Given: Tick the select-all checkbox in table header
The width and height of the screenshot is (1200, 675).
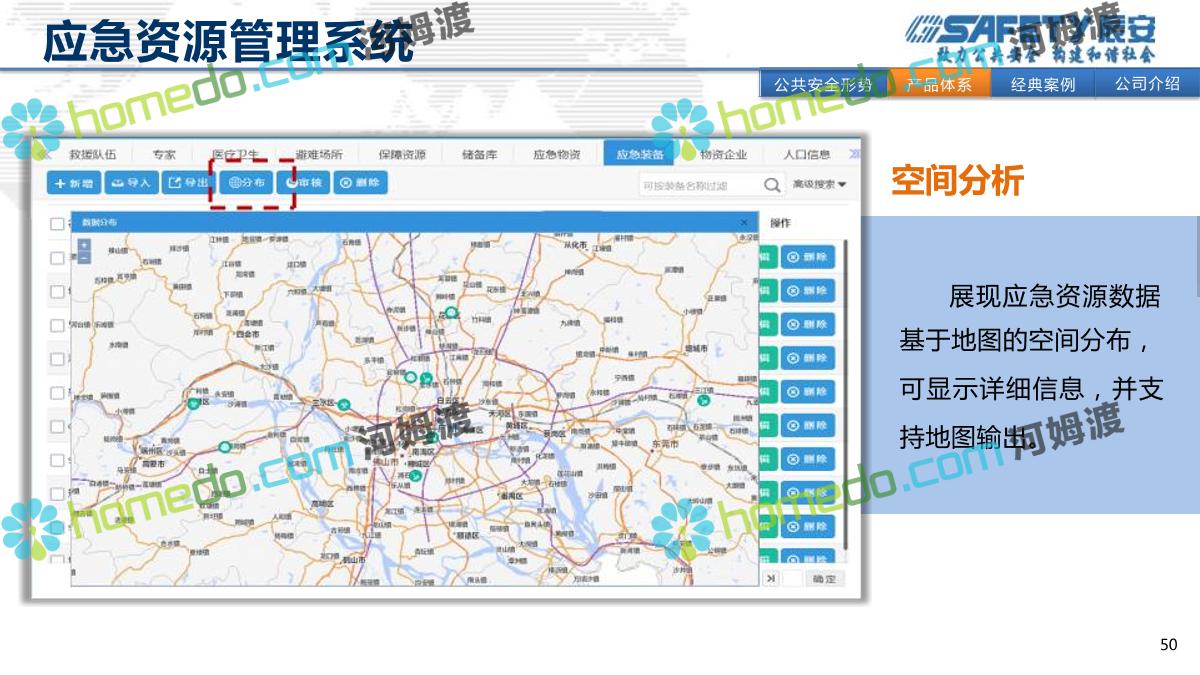Looking at the screenshot, I should [57, 224].
